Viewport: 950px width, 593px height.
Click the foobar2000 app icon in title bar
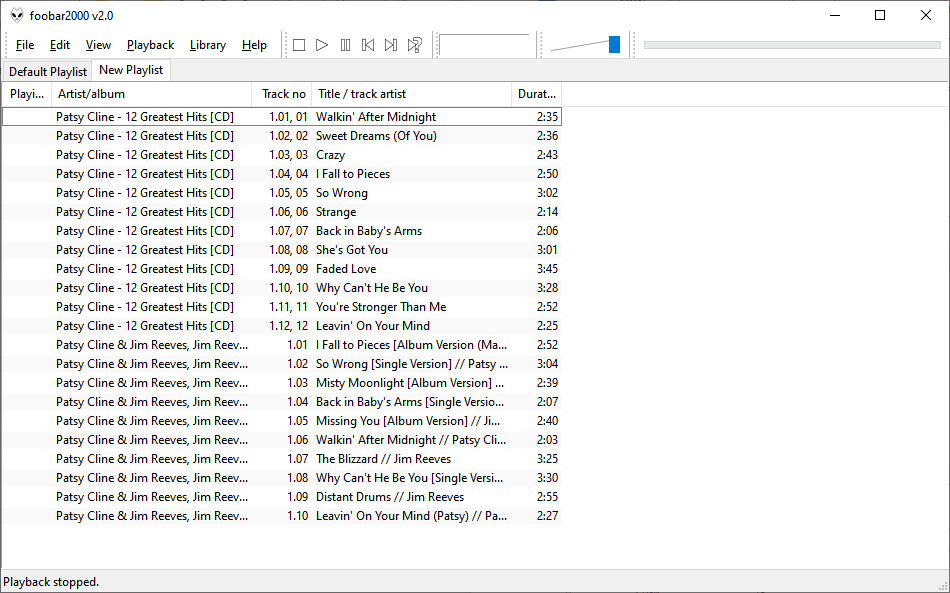coord(17,15)
